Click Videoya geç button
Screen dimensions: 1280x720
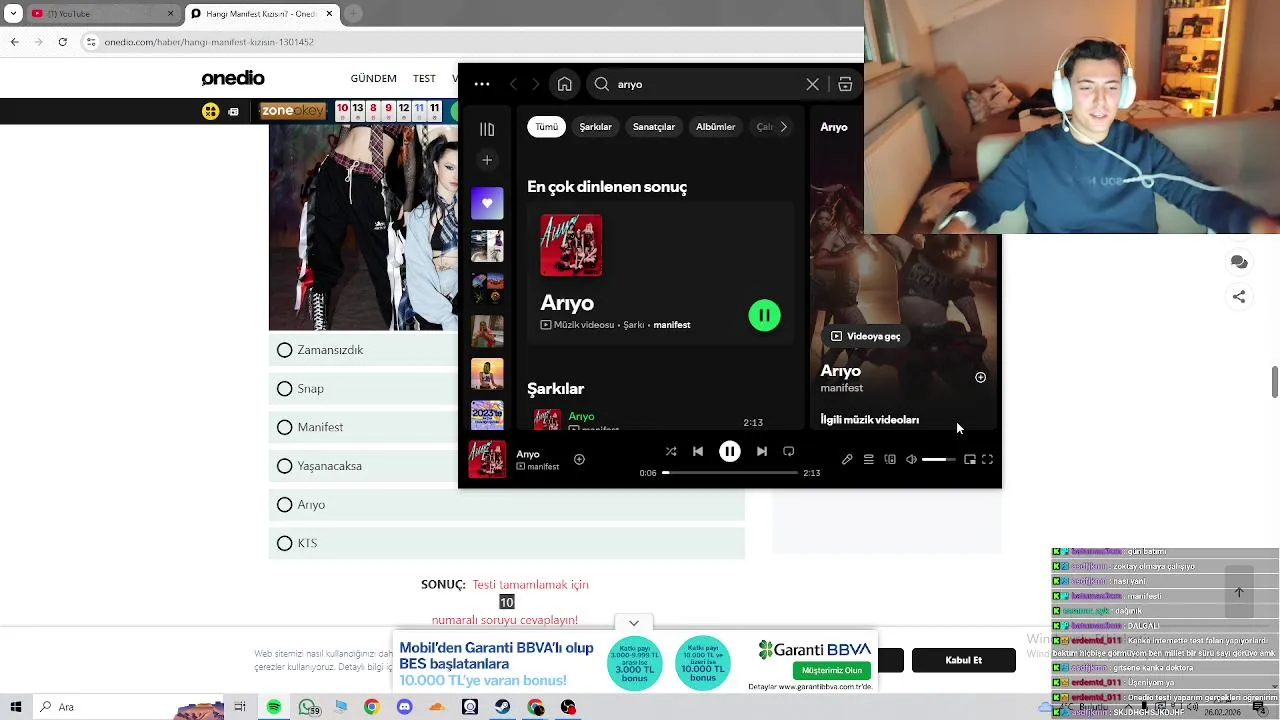[x=865, y=336]
